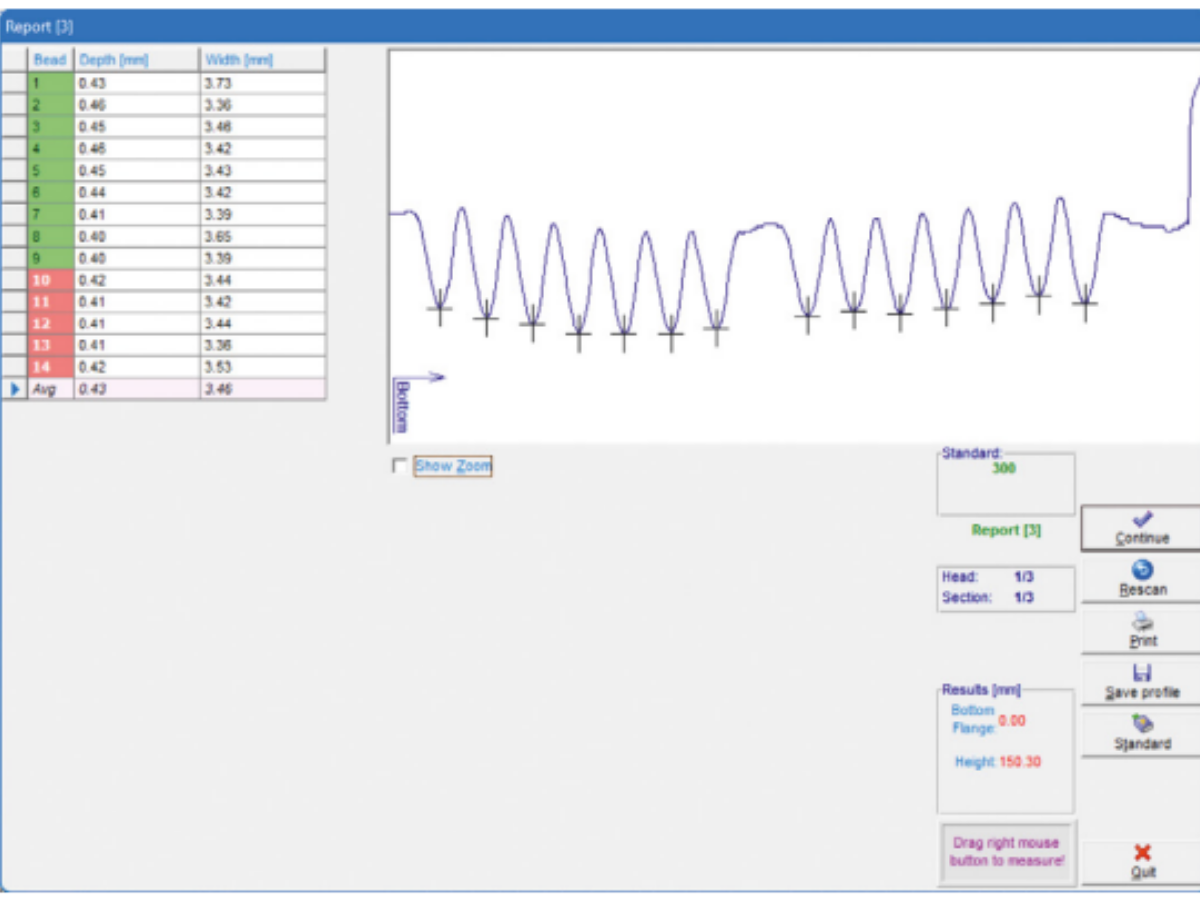Viewport: 1200px width, 900px height.
Task: Click the Bottom arrow label in the profile graph
Action: 403,405
